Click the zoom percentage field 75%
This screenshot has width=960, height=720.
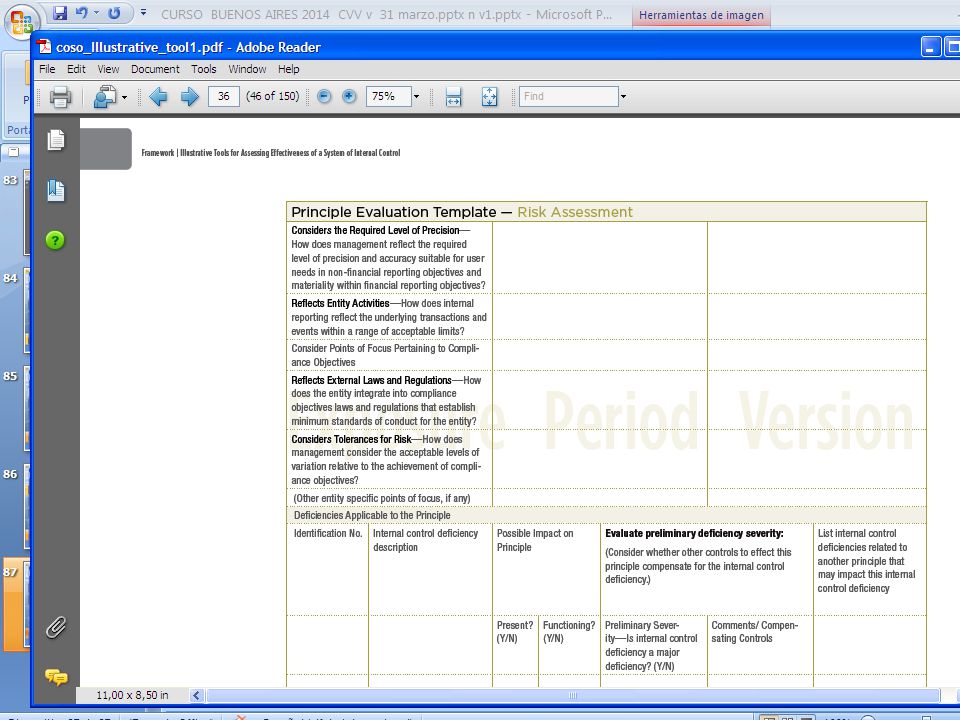(388, 96)
